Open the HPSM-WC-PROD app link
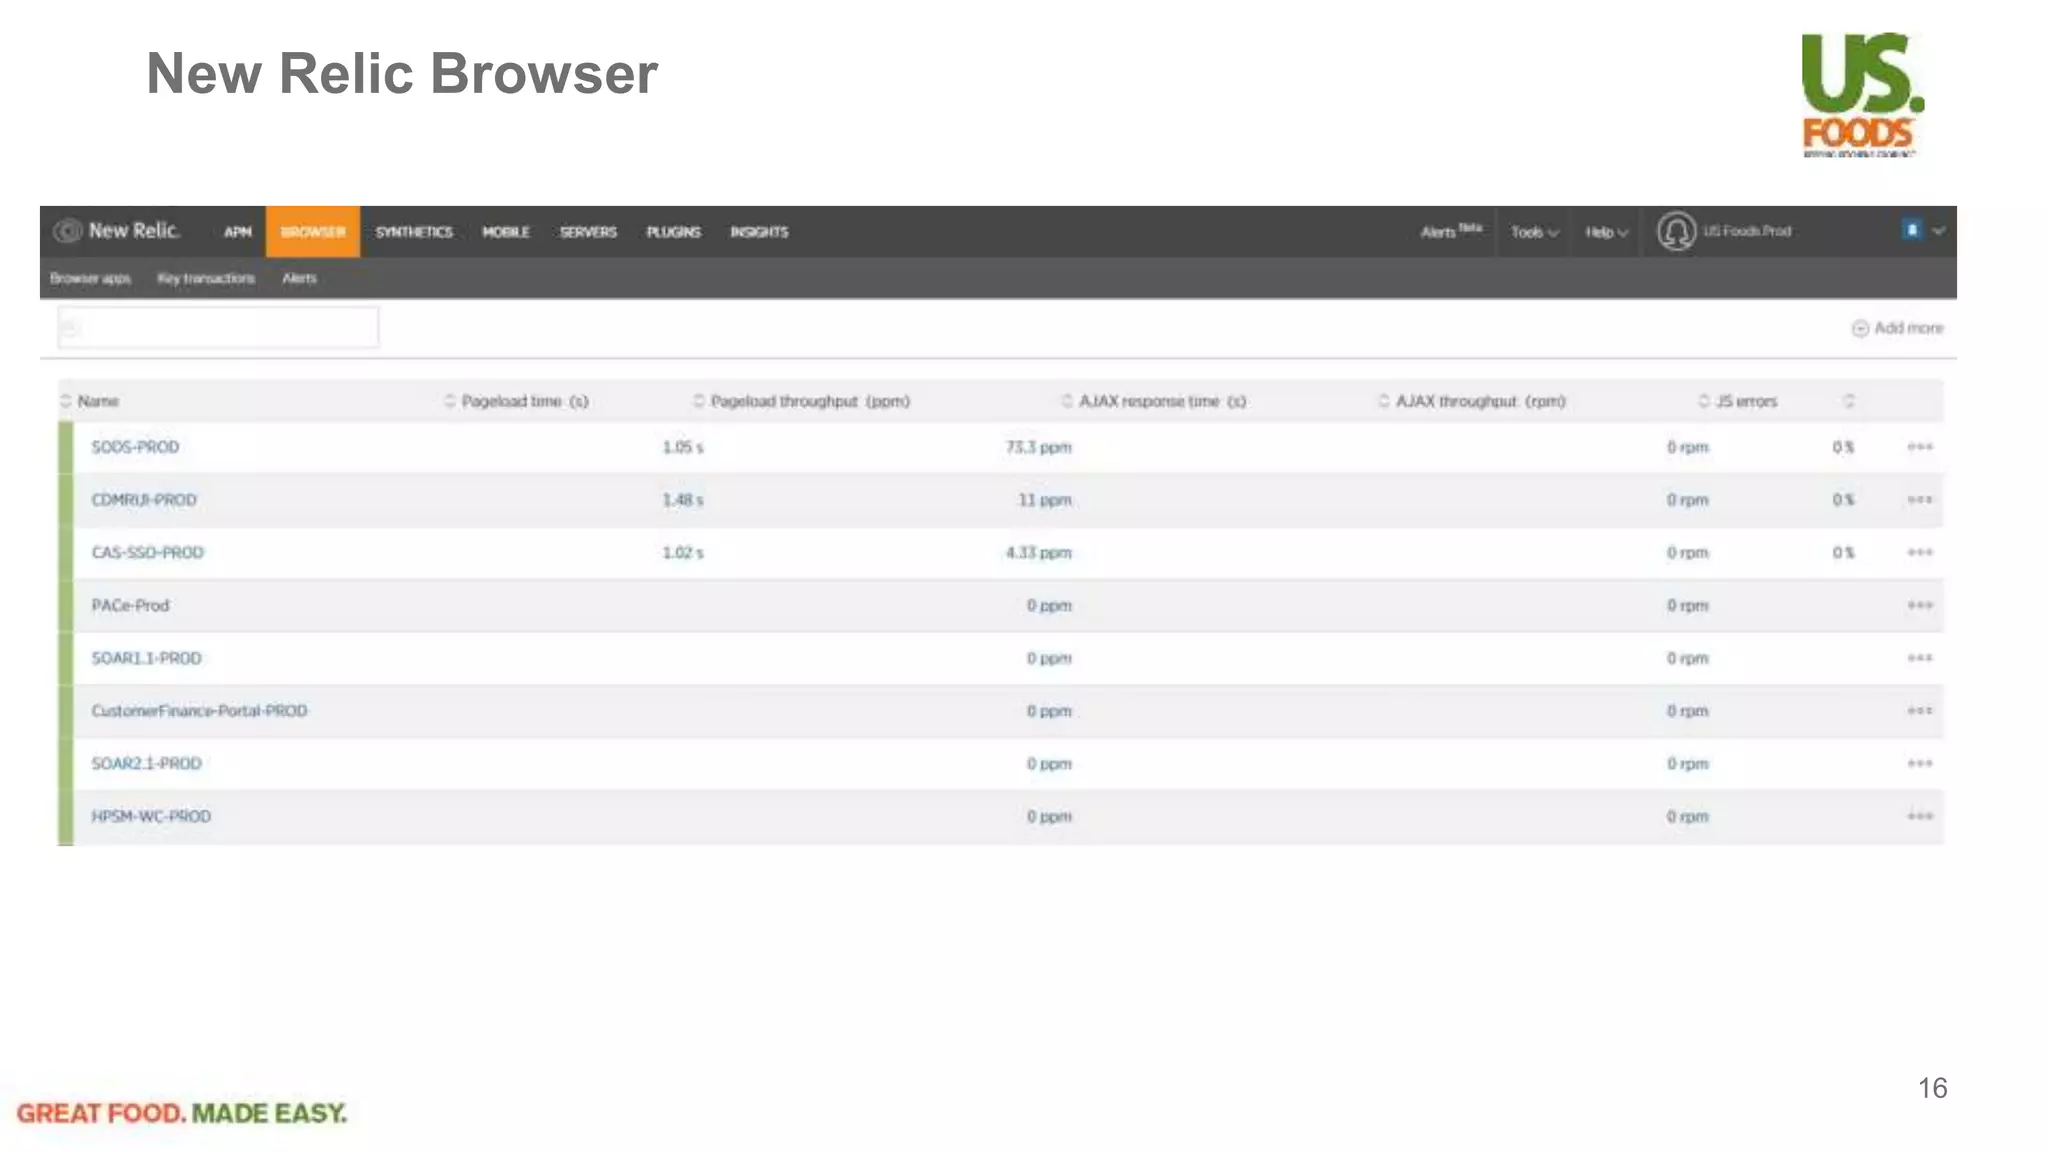Image resolution: width=2048 pixels, height=1152 pixels. [x=151, y=816]
